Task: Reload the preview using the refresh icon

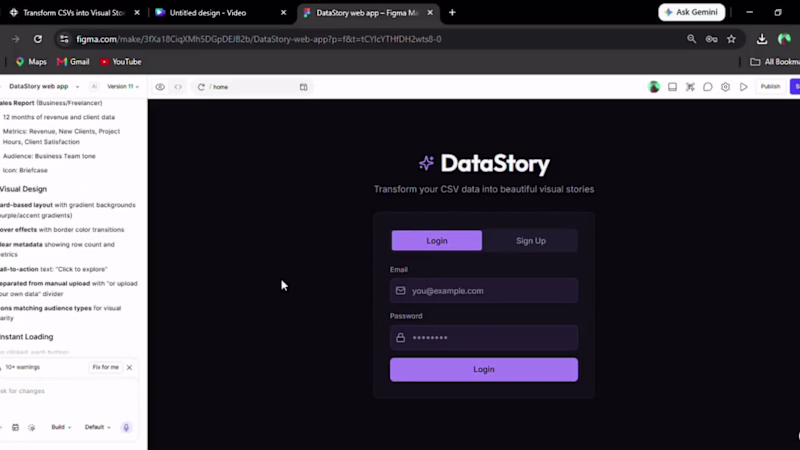Action: click(201, 87)
